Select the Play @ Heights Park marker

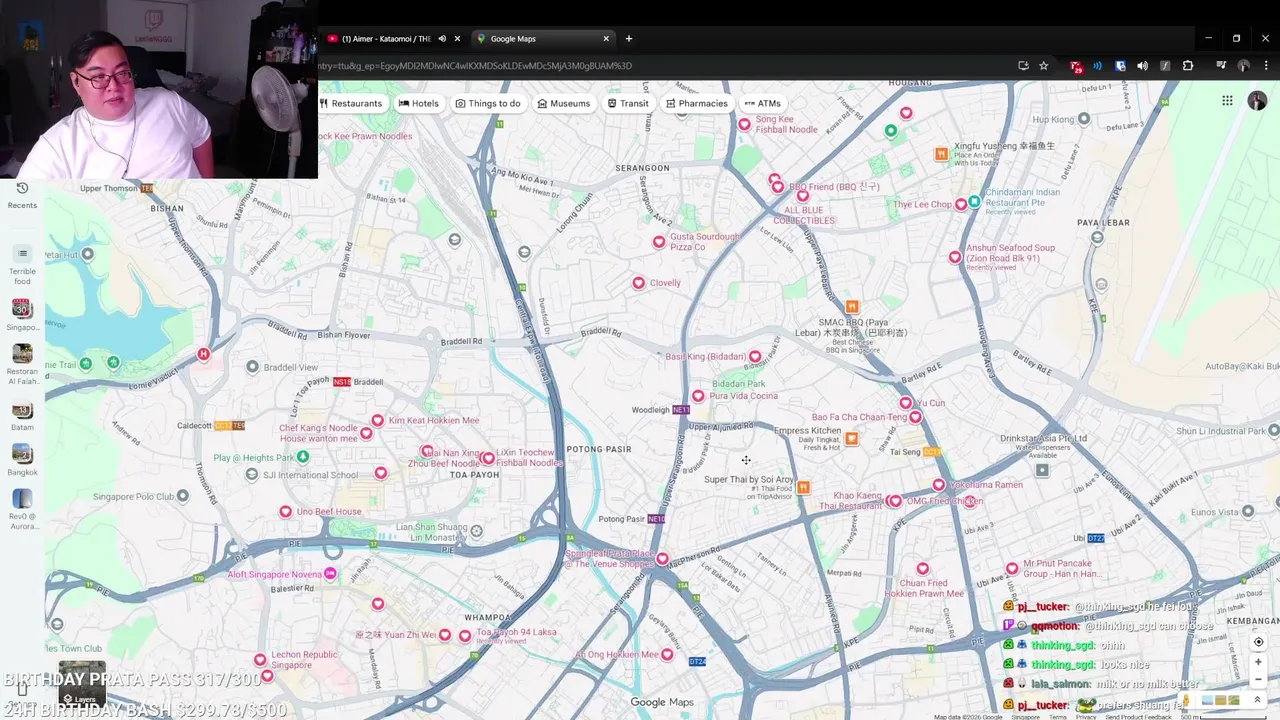pos(302,457)
